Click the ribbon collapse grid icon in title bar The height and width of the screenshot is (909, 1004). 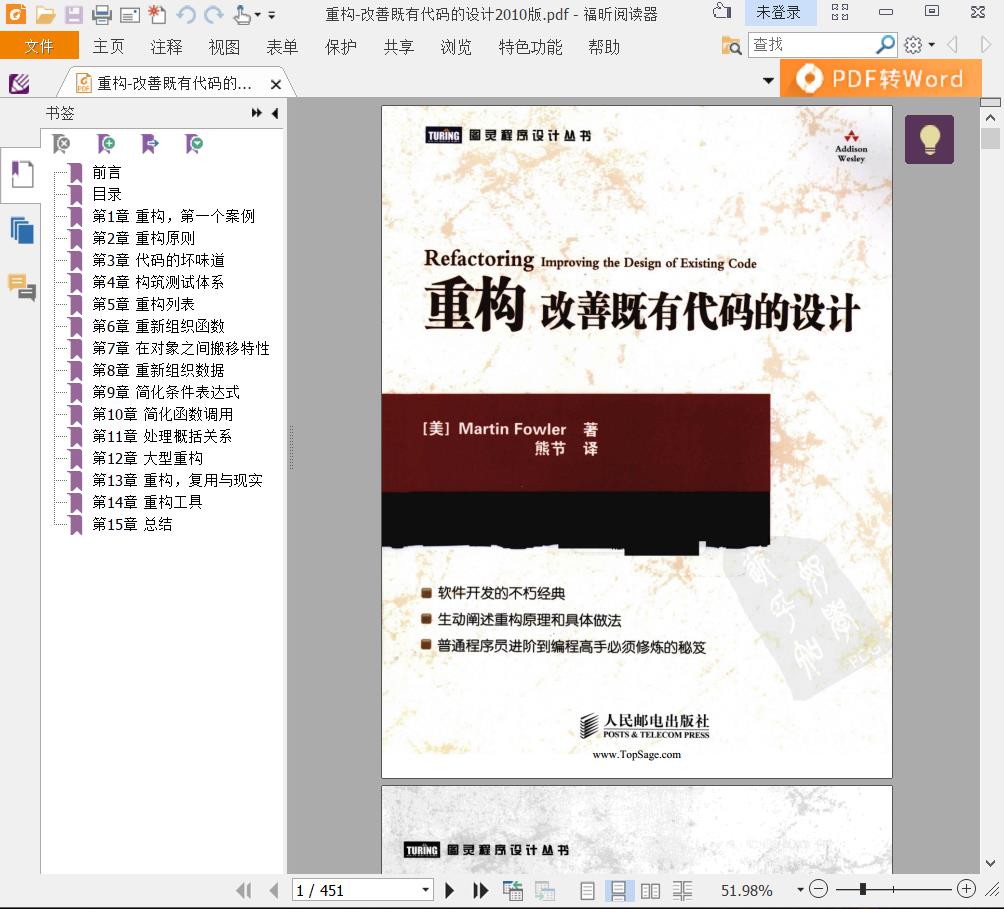pyautogui.click(x=840, y=12)
